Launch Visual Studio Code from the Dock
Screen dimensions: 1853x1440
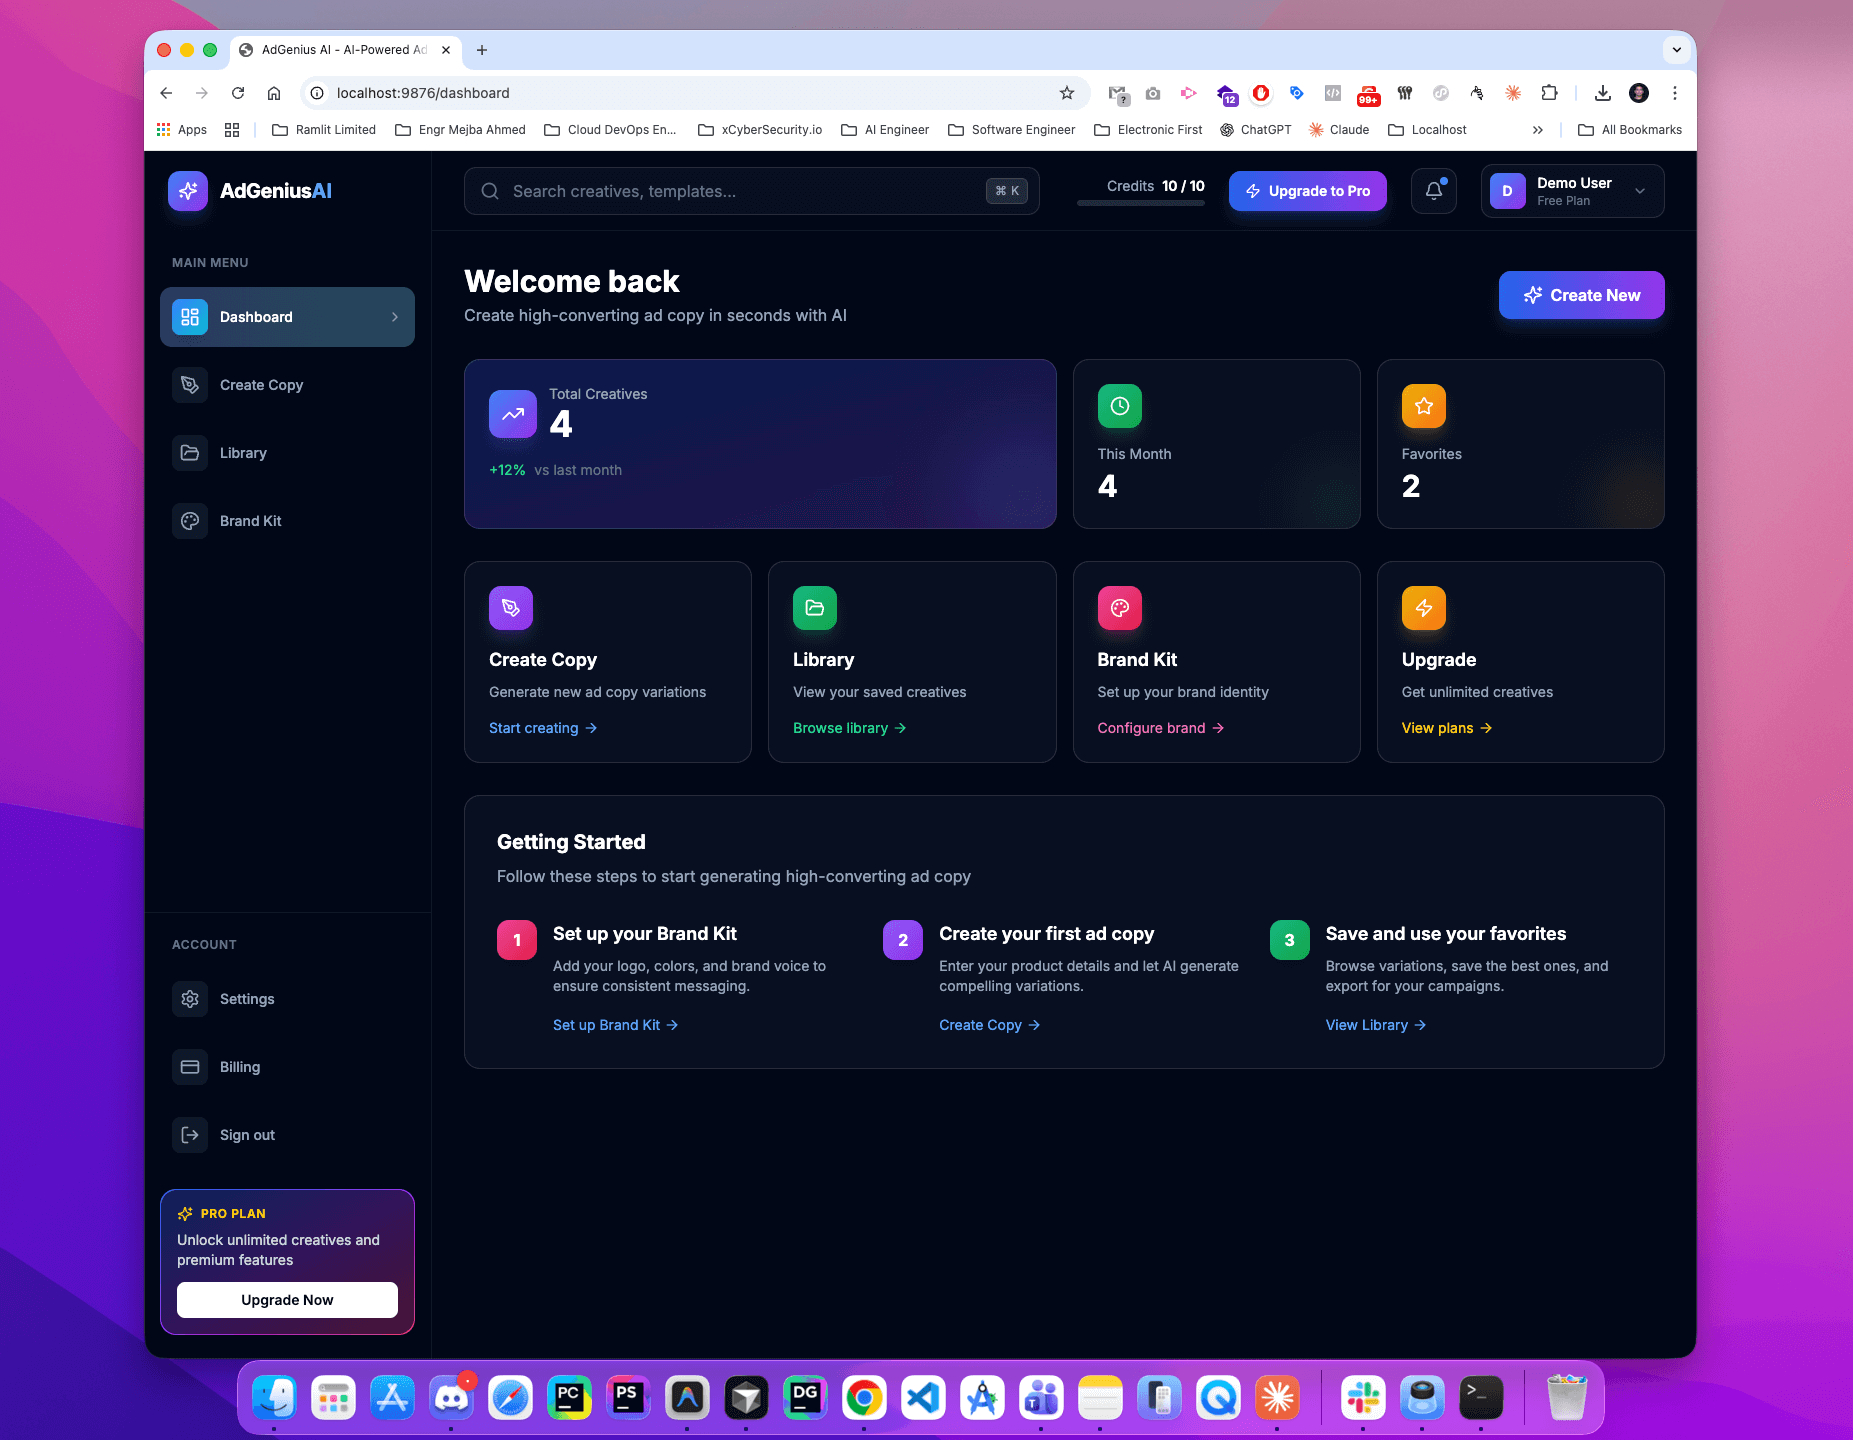tap(922, 1397)
